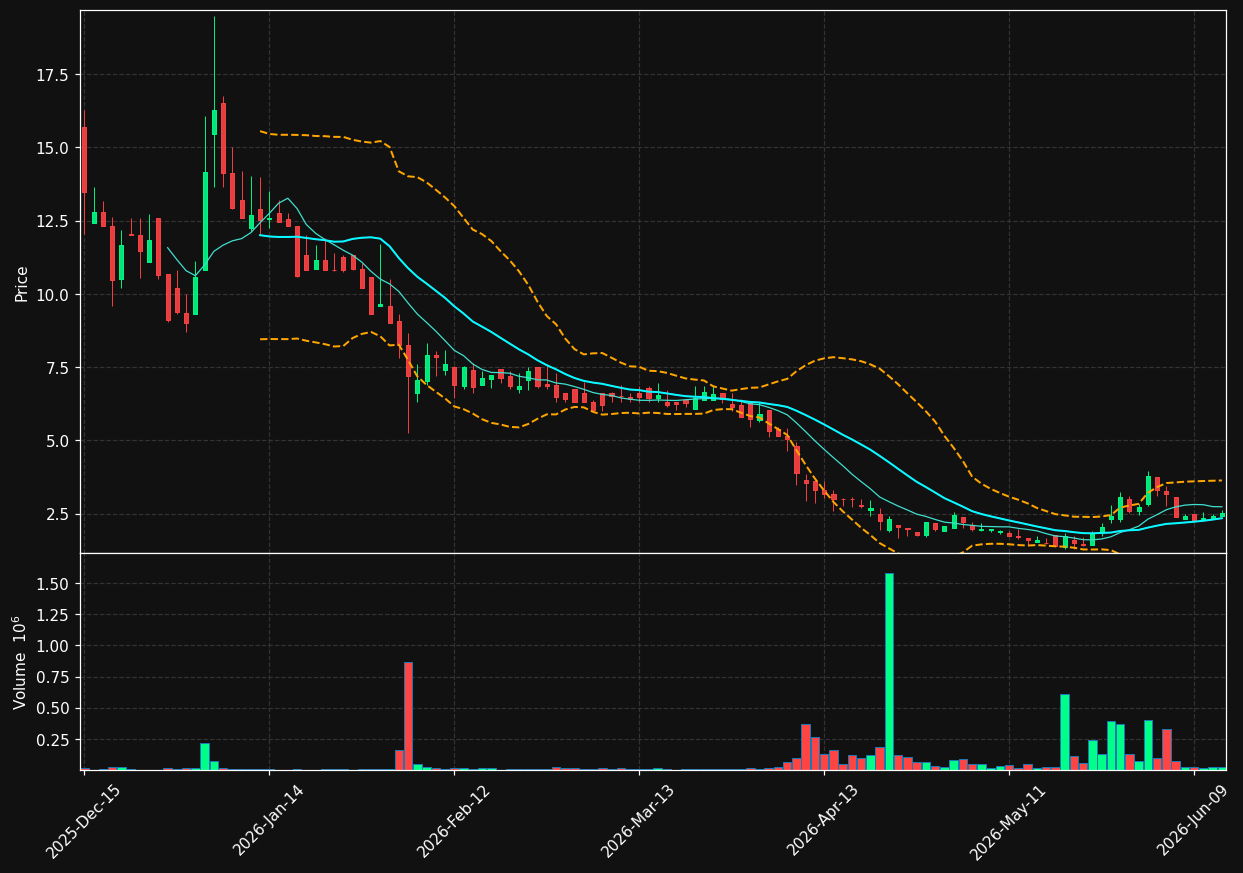Click the 2026-Apr-13 date label
Viewport: 1243px width, 873px height.
point(823,820)
